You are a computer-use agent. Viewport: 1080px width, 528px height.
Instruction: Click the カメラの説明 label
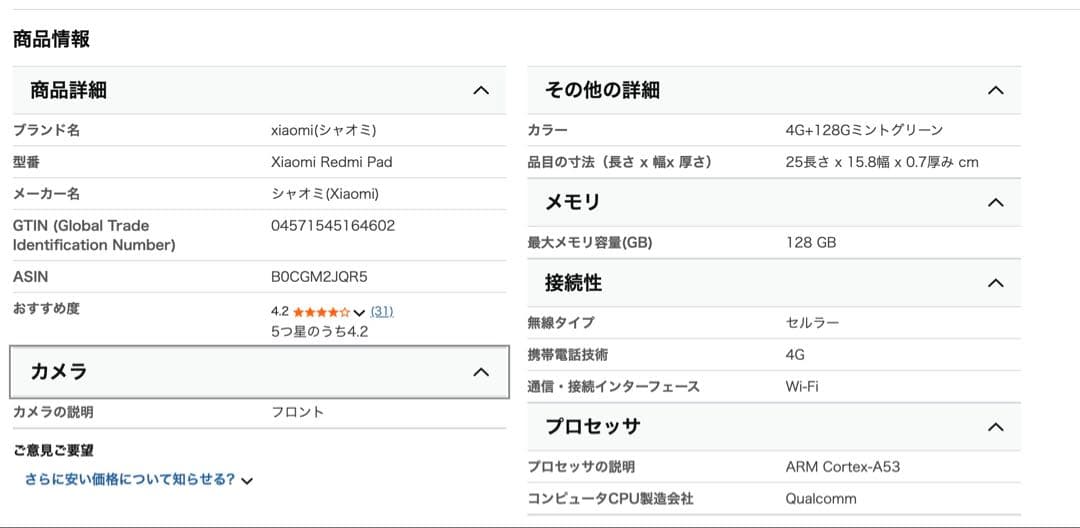(x=53, y=413)
